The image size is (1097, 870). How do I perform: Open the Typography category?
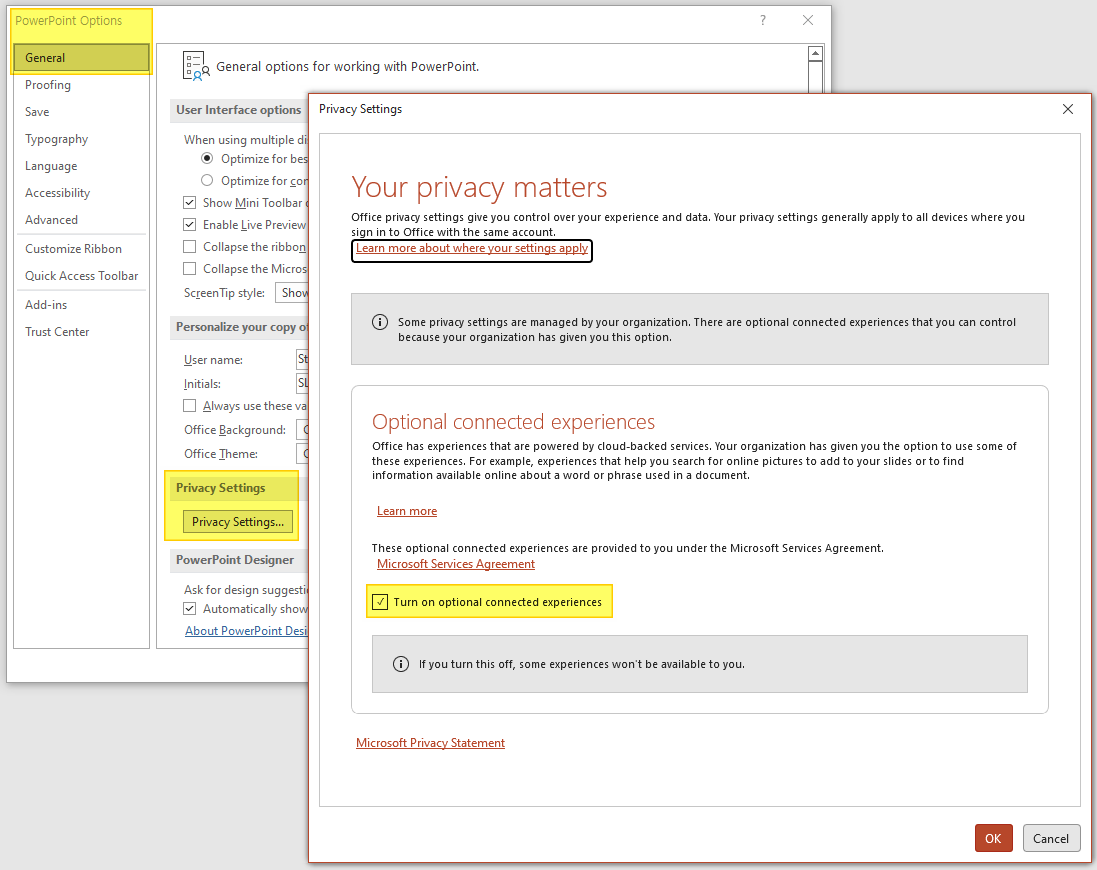coord(81,138)
